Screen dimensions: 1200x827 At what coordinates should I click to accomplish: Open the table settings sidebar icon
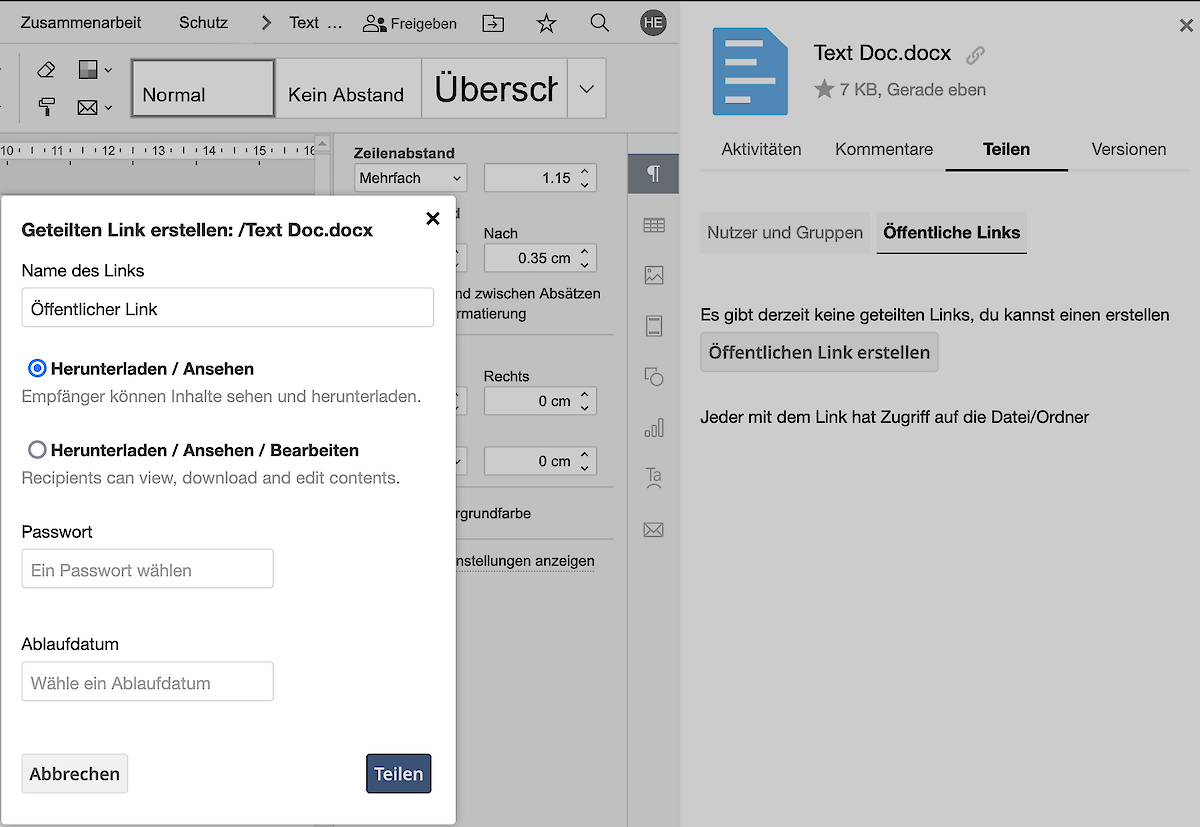point(653,226)
